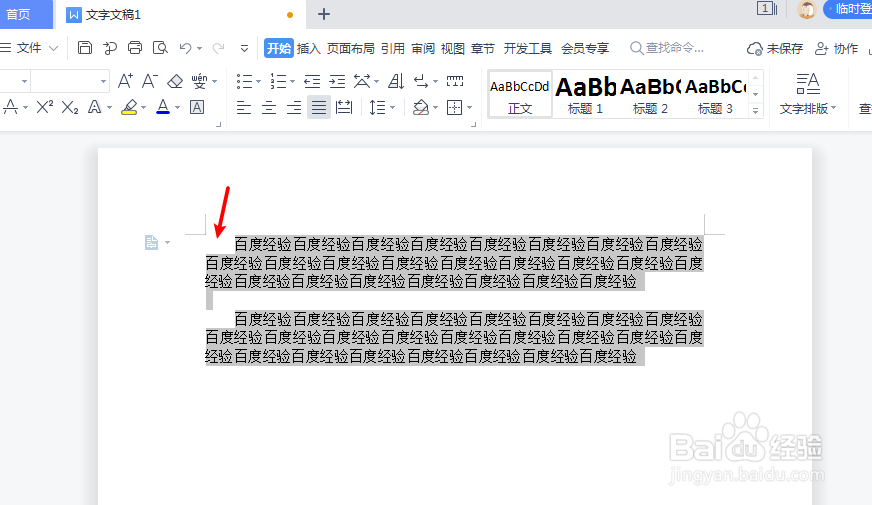Click 协作 button
Image resolution: width=872 pixels, height=505 pixels.
(836, 48)
